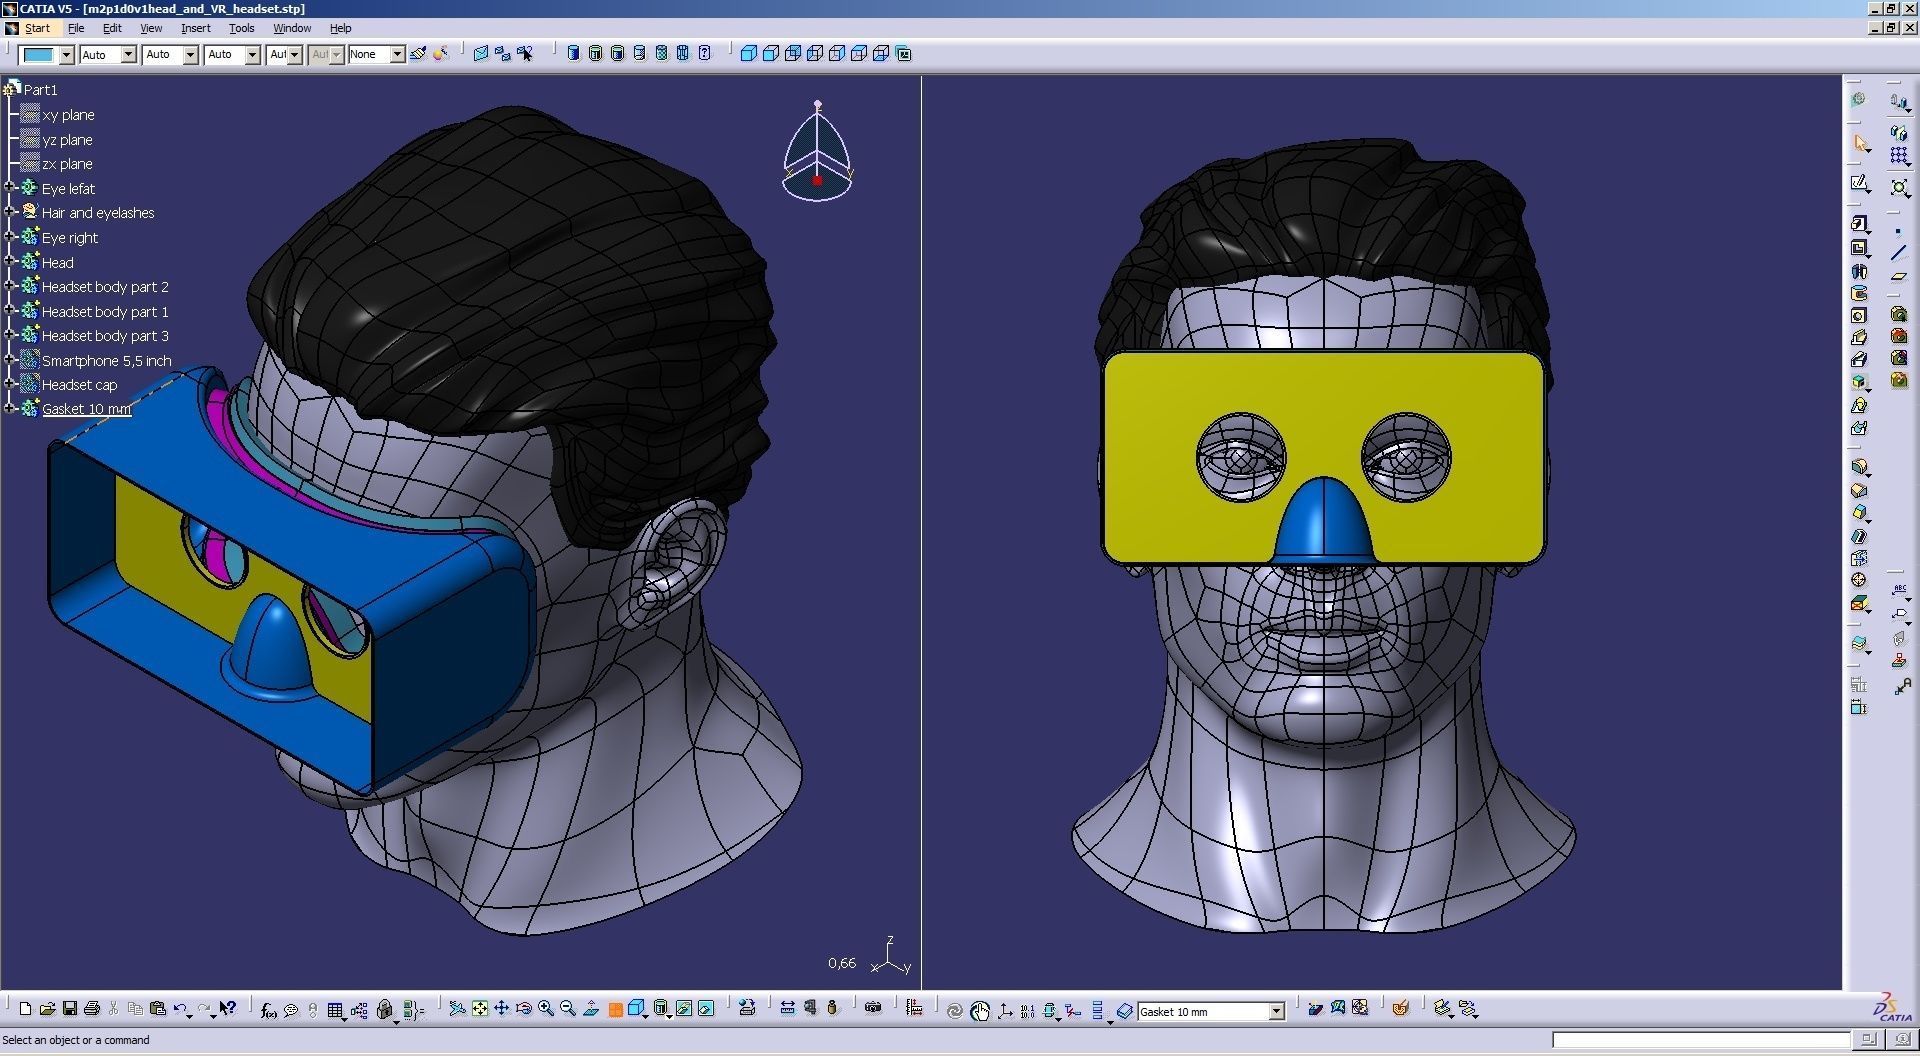Select the Wireframe view mode cylinder icon
The width and height of the screenshot is (1920, 1056).
point(683,54)
